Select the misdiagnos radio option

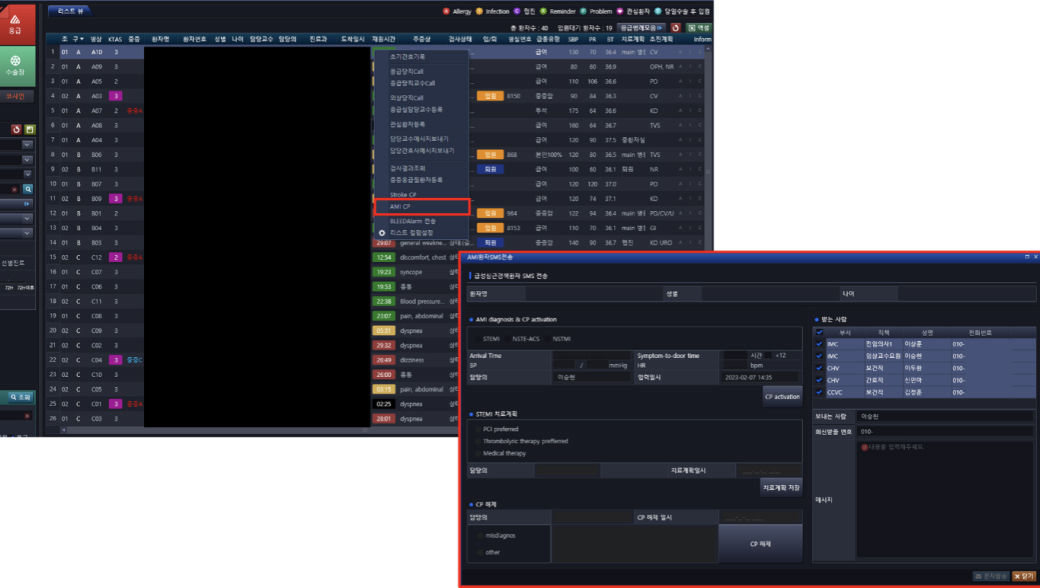pyautogui.click(x=481, y=535)
